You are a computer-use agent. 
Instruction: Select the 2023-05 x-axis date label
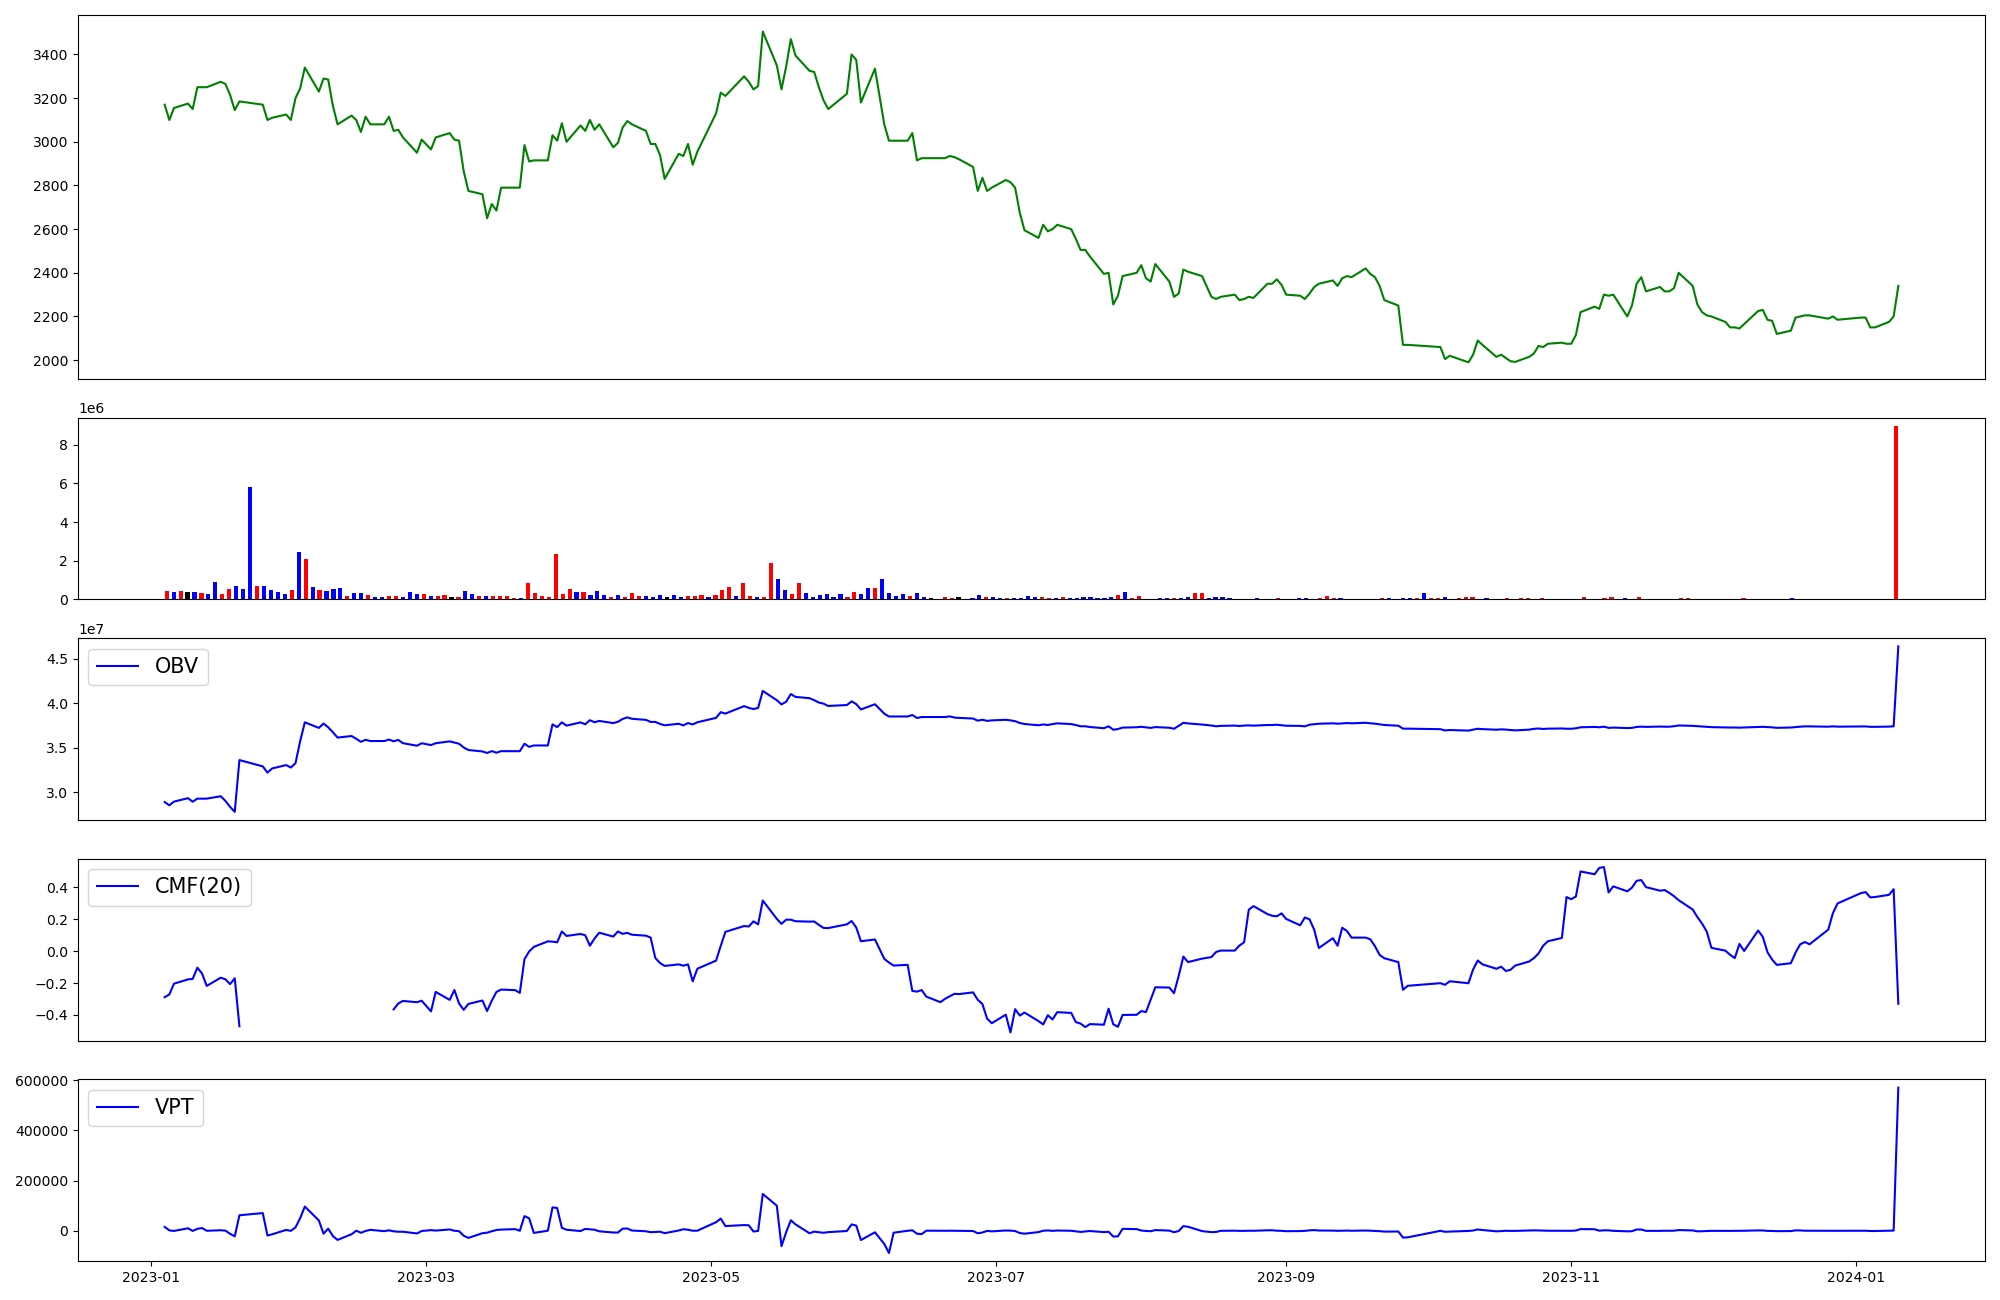711,1276
